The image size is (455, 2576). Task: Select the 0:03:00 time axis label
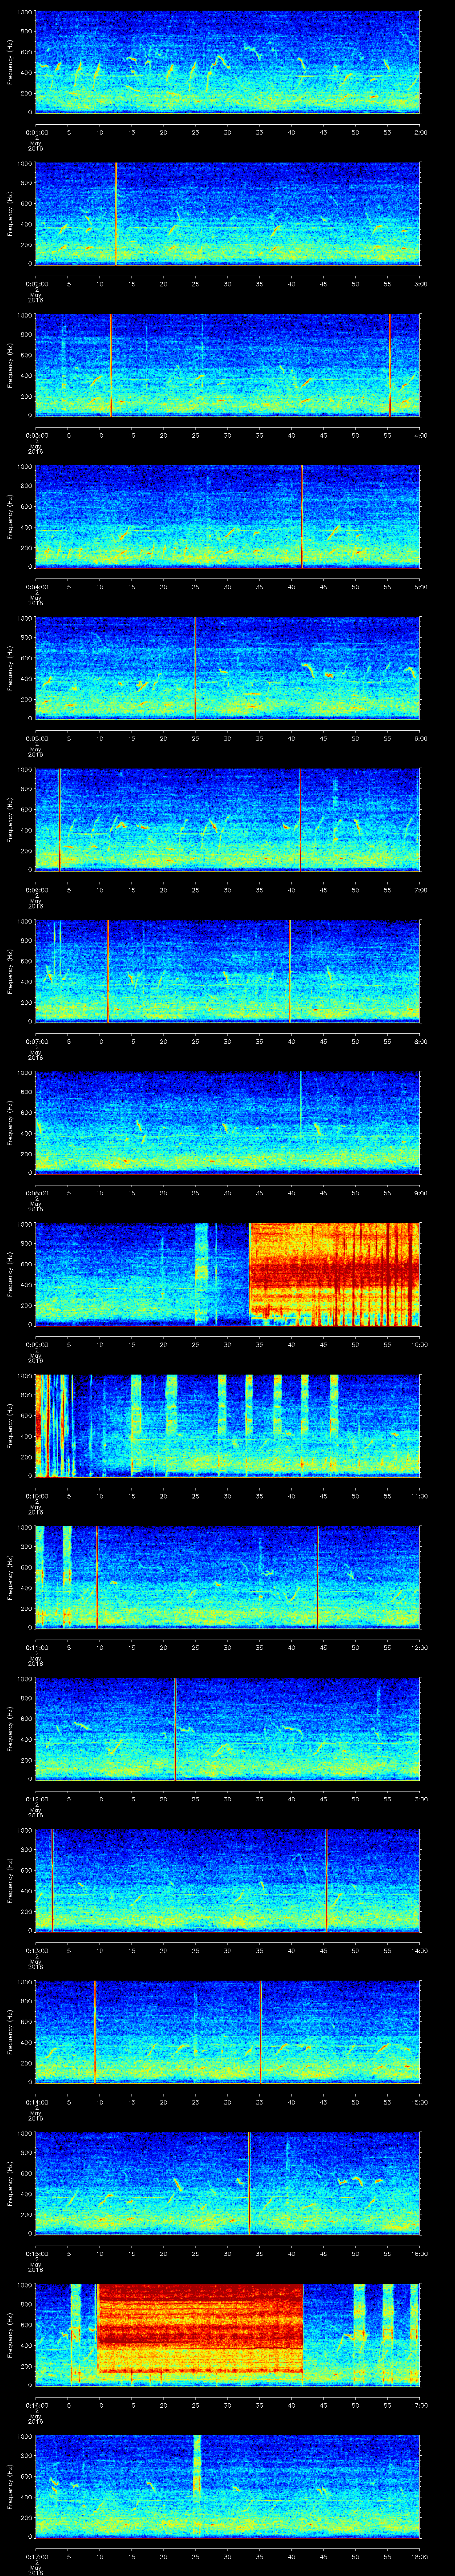tap(36, 435)
